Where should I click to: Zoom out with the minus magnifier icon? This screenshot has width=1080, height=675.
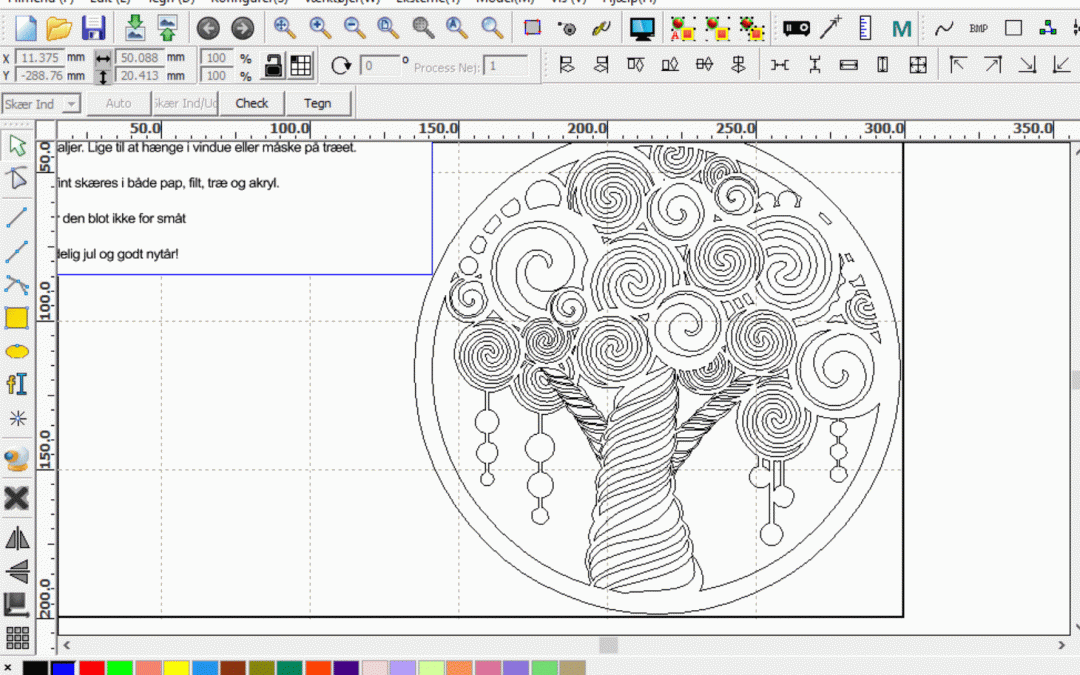pos(354,28)
